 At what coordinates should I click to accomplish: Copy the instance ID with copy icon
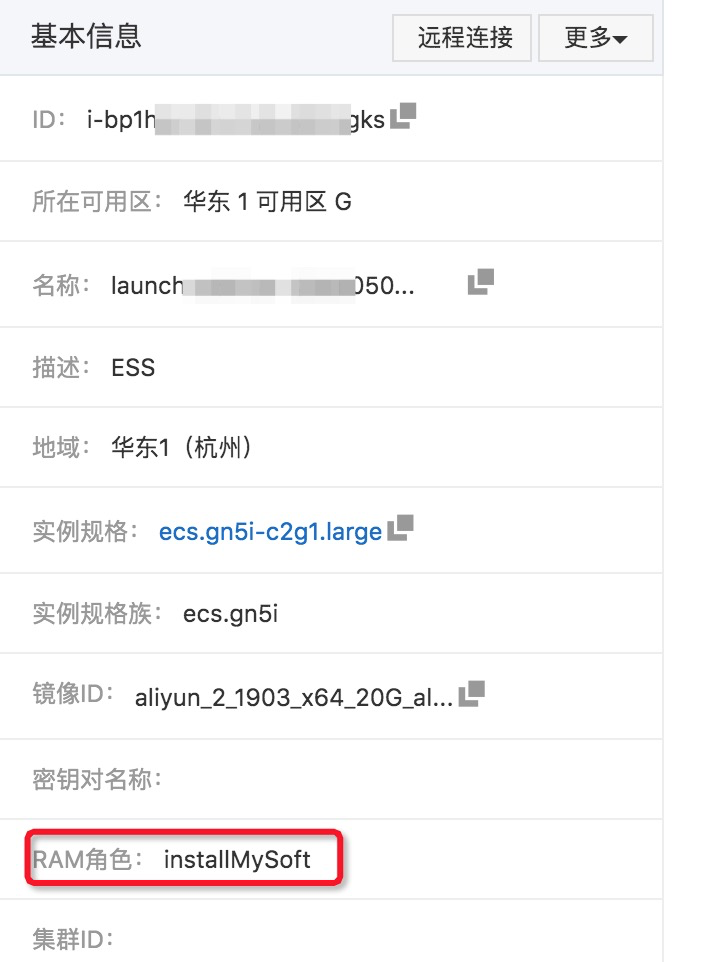point(403,116)
